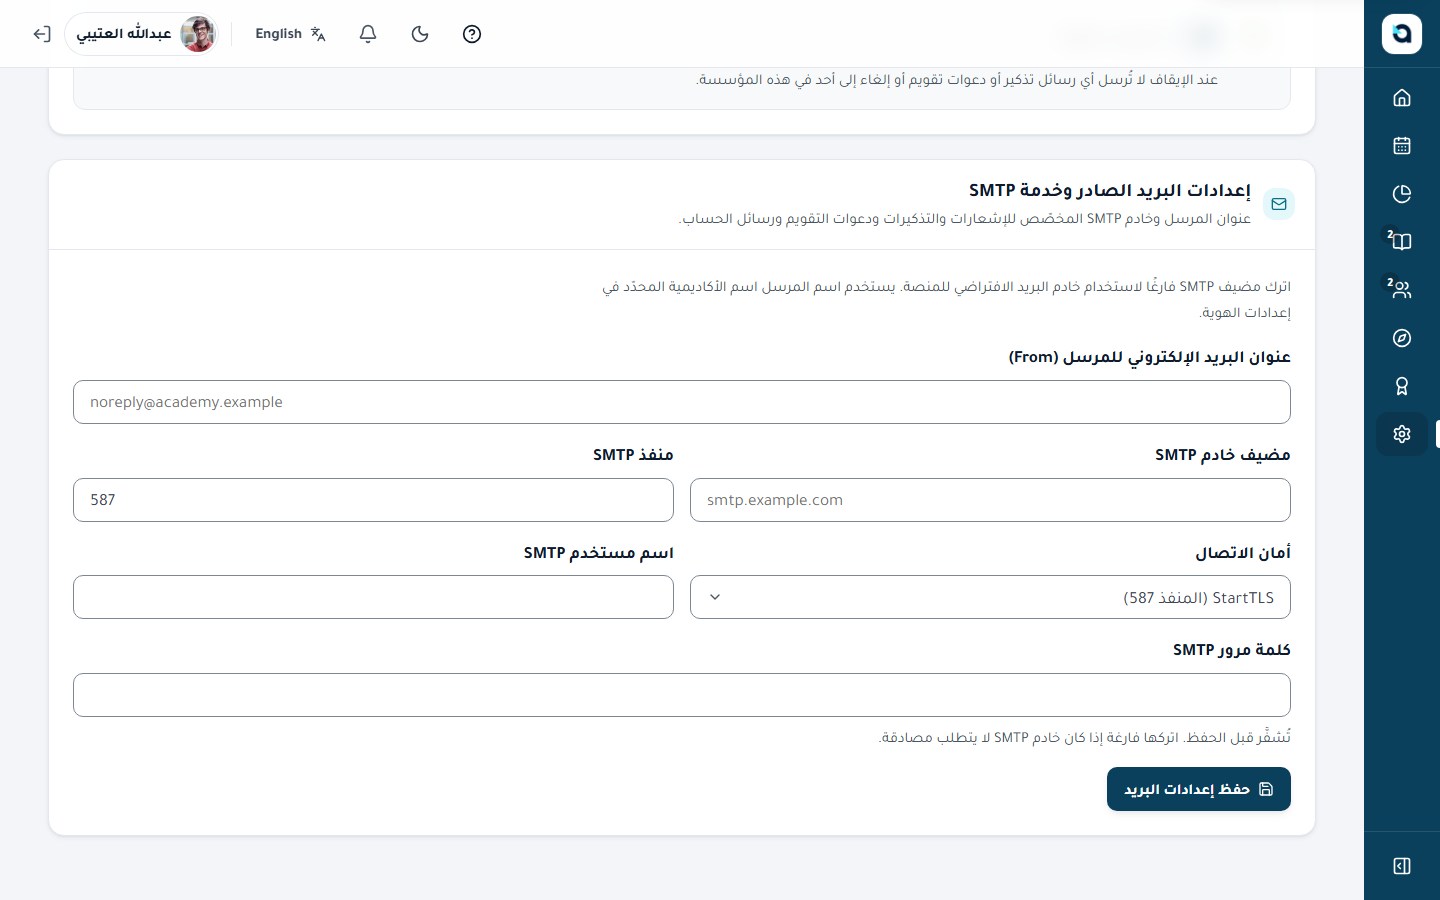Collapse the sidebar panel icon
Viewport: 1440px width, 900px height.
(1402, 866)
